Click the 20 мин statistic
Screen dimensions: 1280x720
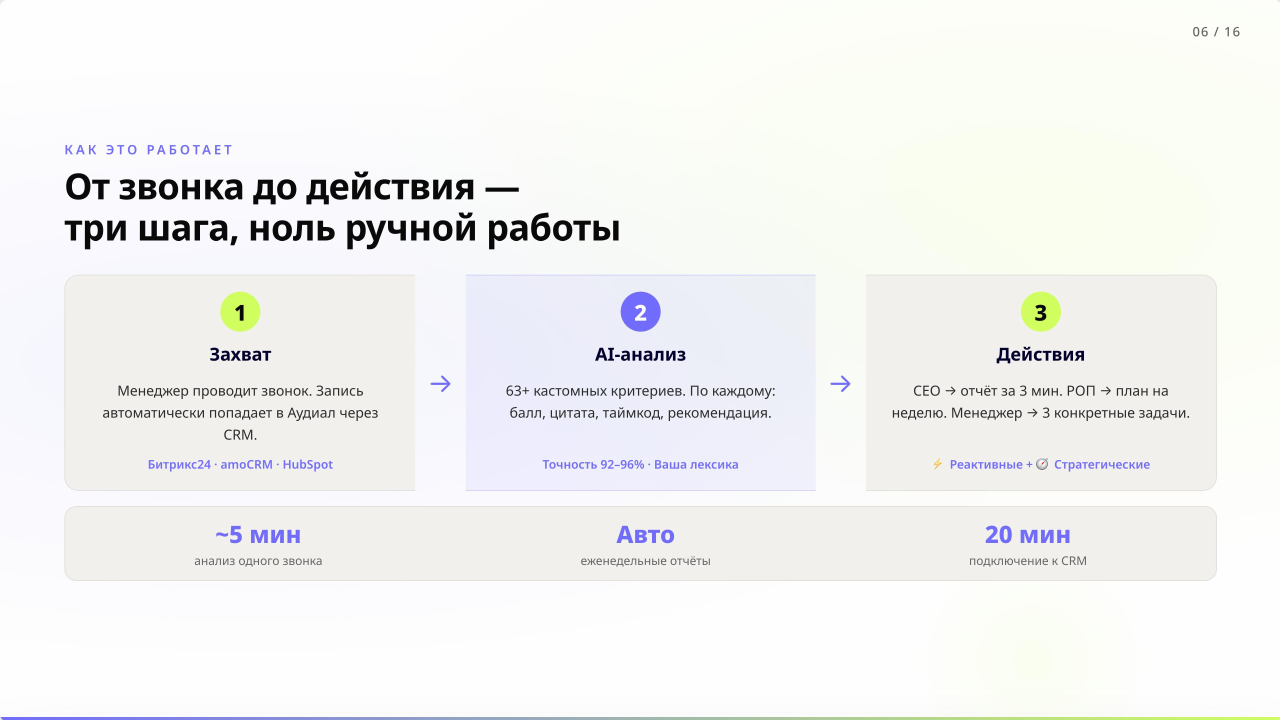[1028, 534]
